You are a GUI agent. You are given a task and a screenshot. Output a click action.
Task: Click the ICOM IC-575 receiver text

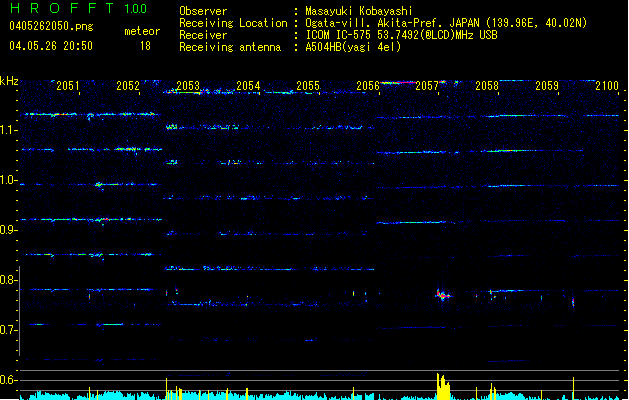[401, 35]
